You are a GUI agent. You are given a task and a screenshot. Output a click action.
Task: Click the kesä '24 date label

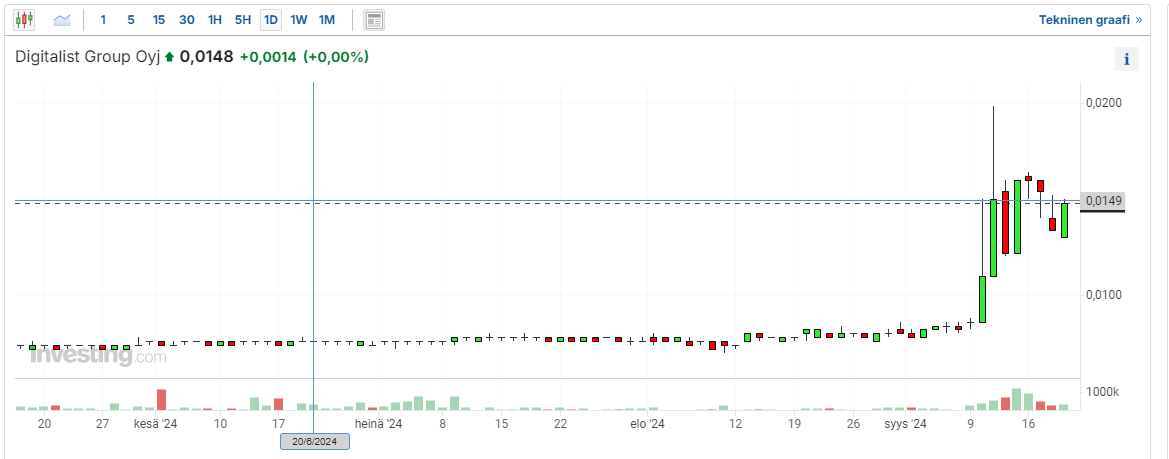tap(155, 424)
